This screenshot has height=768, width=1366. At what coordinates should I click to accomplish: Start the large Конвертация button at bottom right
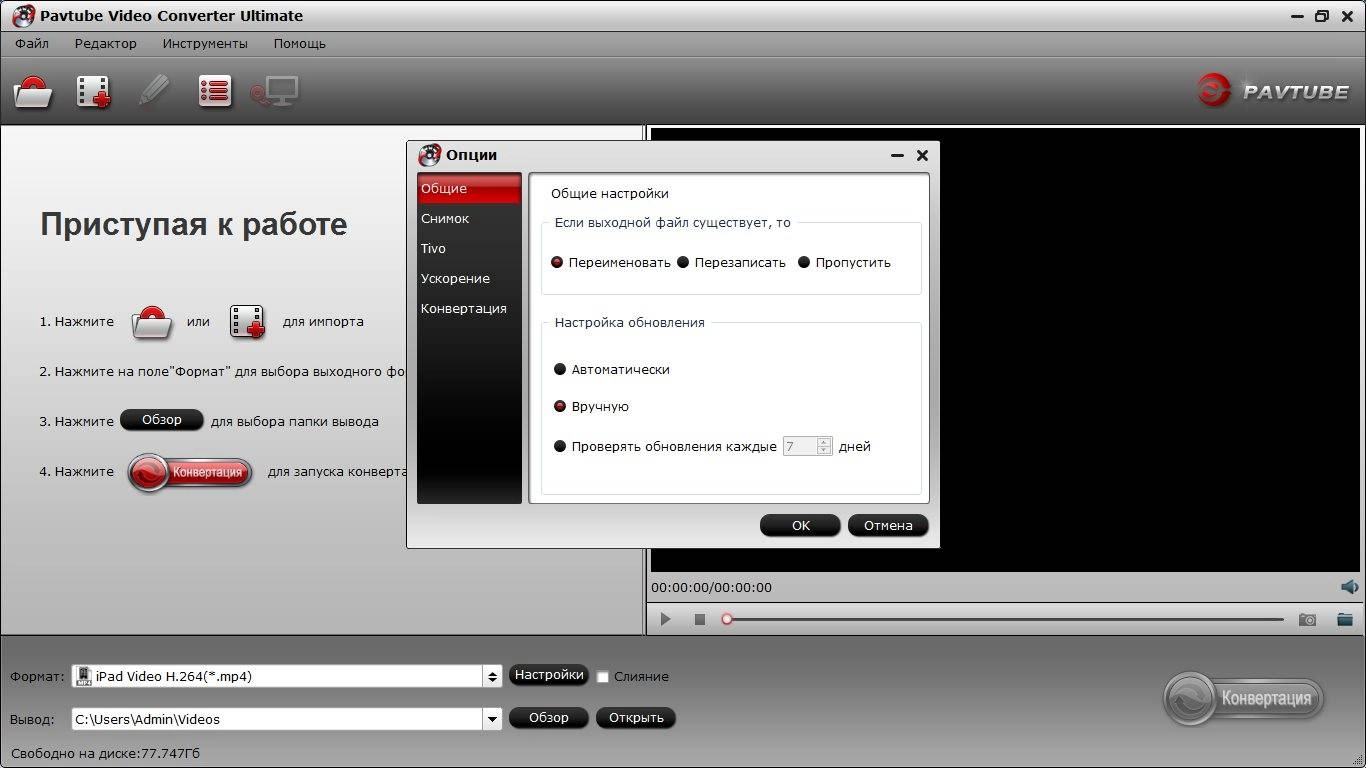(1244, 698)
